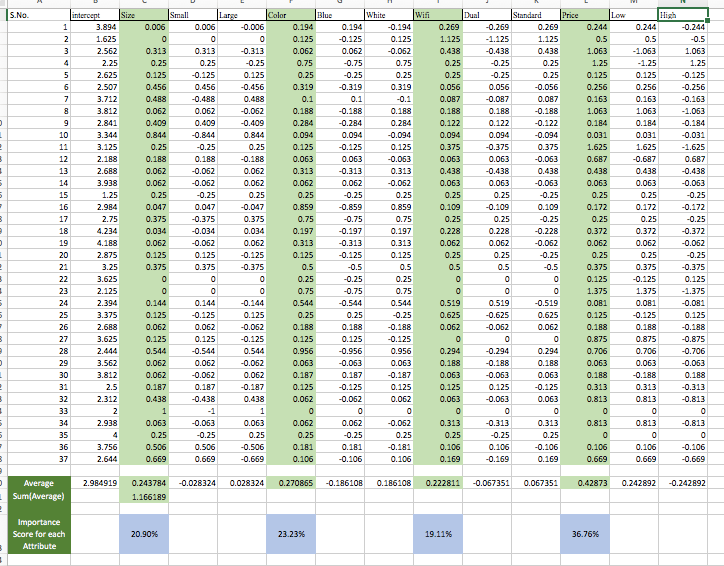
Task: Select S.No. cell containing 33
Action: 39,411
